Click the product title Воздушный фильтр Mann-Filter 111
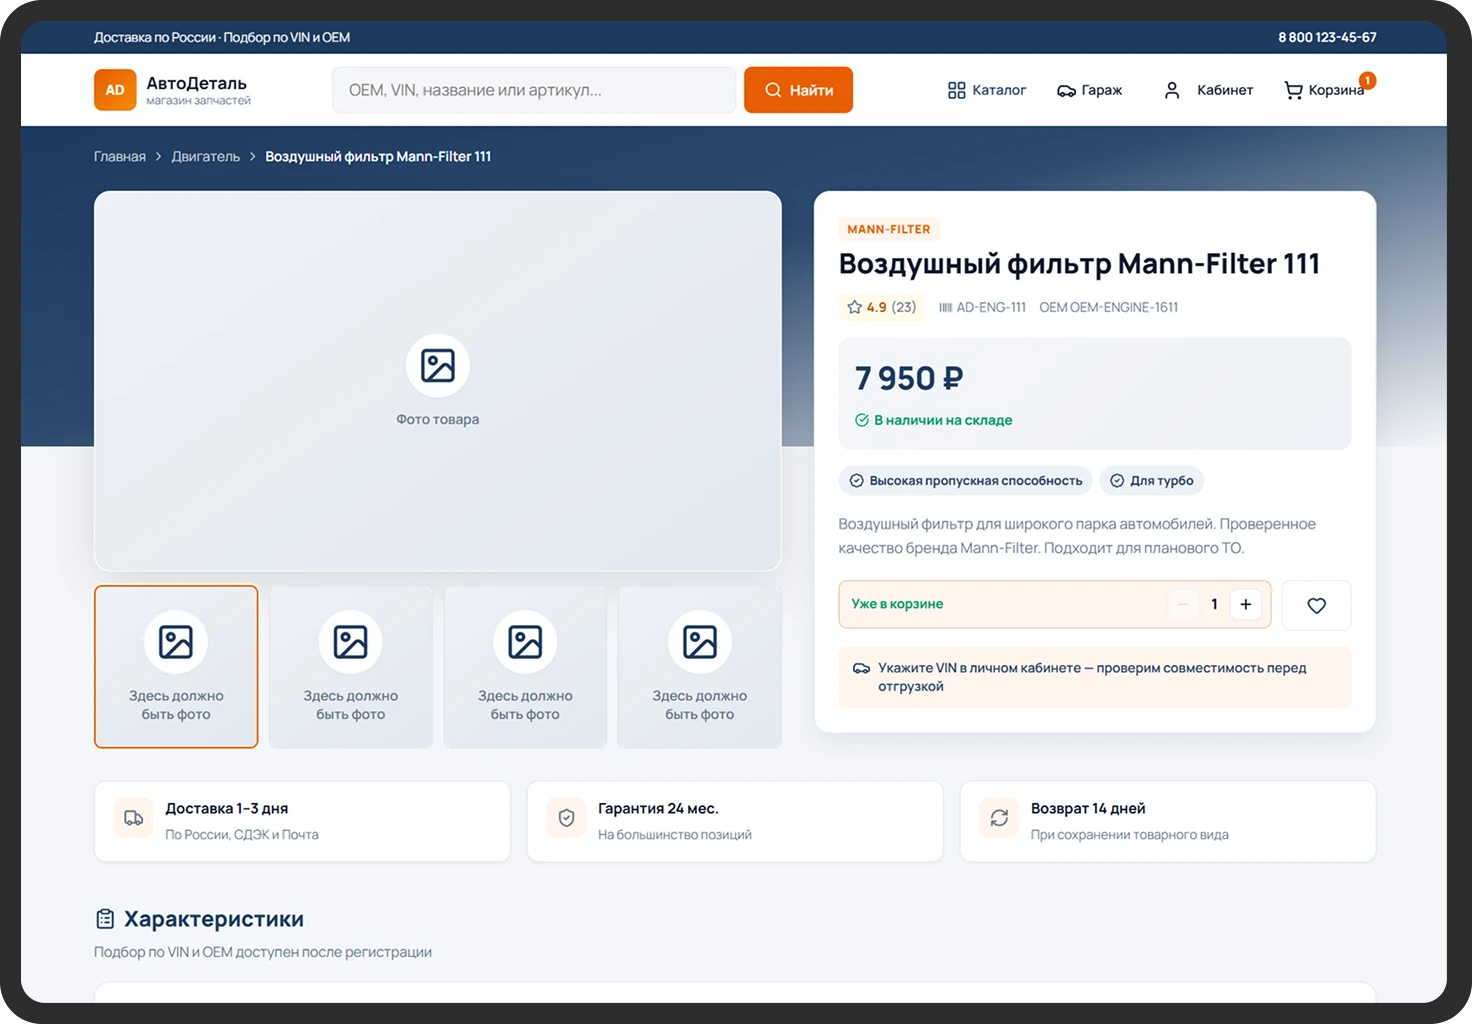The width and height of the screenshot is (1472, 1024). [1079, 264]
